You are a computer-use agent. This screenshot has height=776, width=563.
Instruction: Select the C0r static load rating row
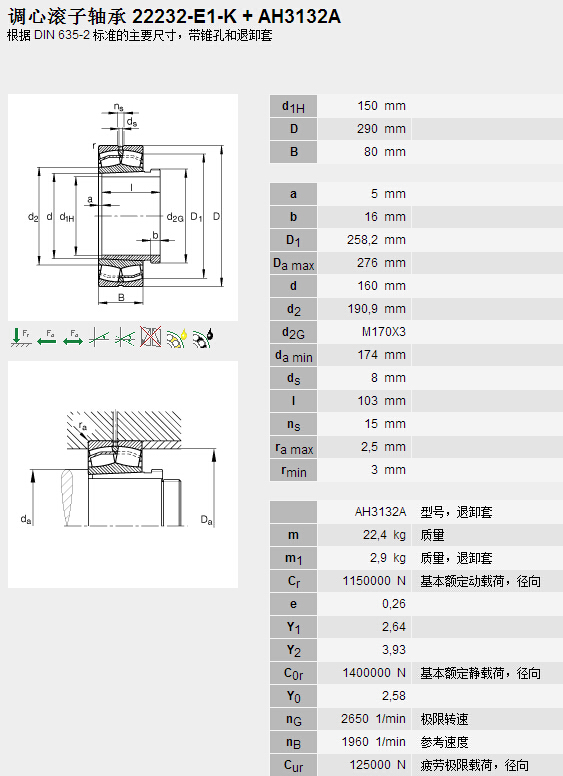pyautogui.click(x=416, y=673)
